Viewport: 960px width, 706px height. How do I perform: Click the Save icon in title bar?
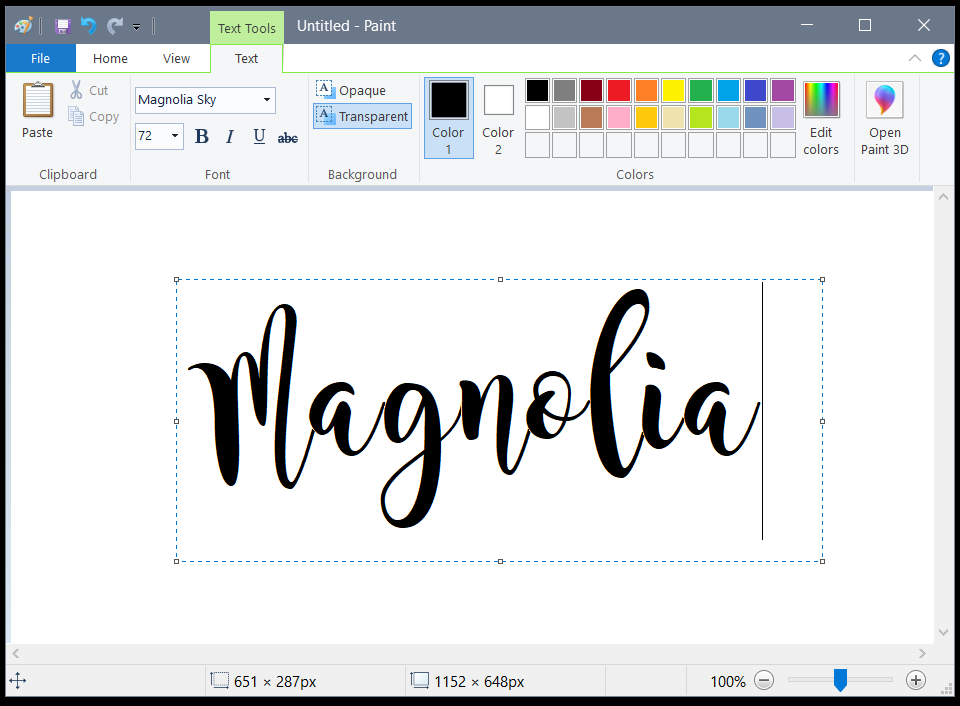pyautogui.click(x=62, y=26)
